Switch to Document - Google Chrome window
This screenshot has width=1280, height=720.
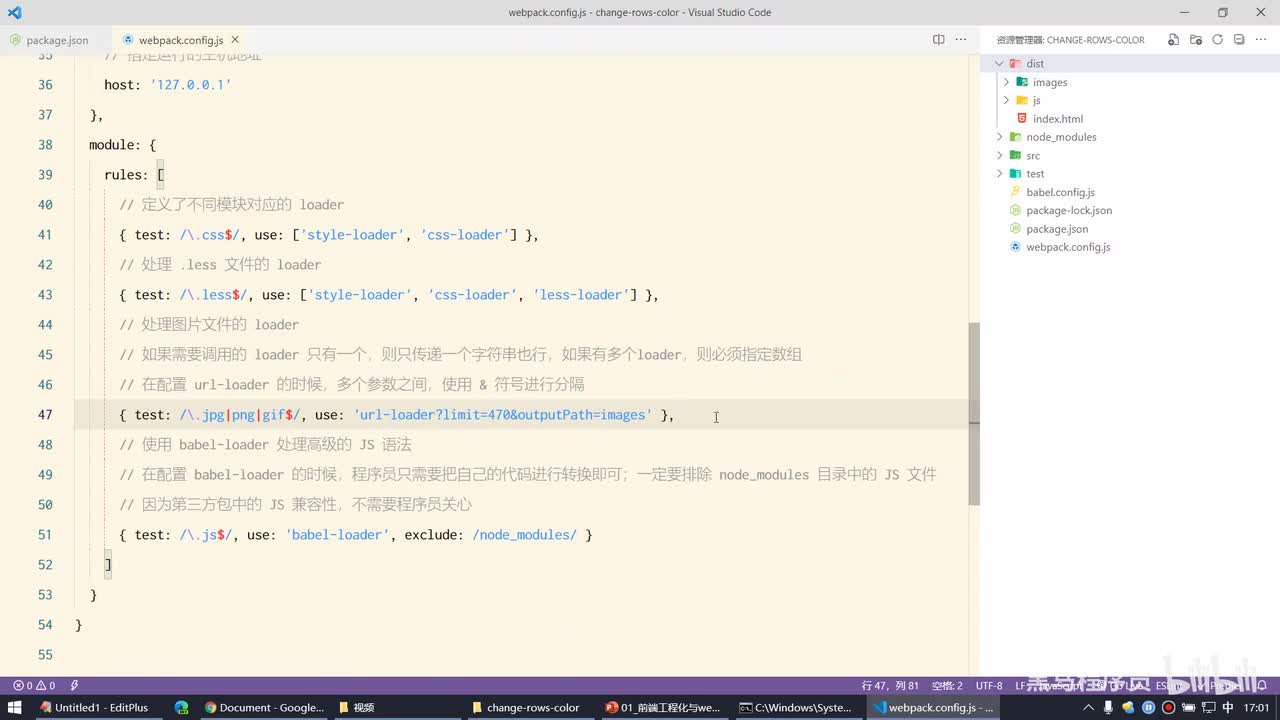pyautogui.click(x=264, y=707)
